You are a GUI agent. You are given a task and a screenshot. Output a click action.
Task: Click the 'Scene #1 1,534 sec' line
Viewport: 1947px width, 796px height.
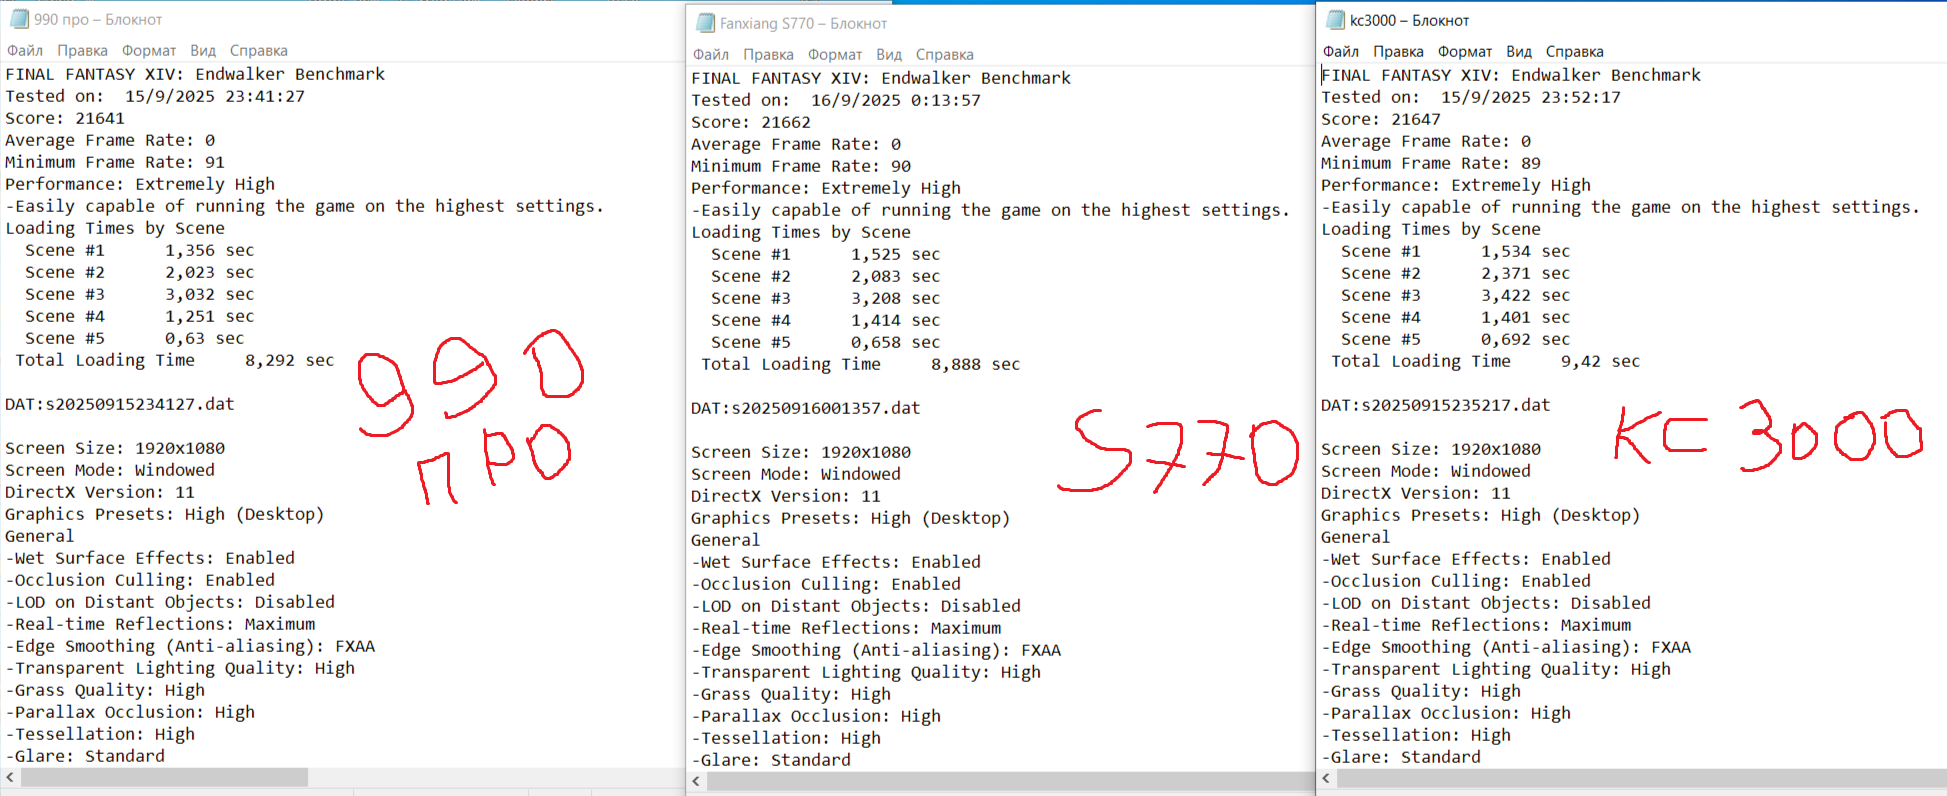[1456, 251]
